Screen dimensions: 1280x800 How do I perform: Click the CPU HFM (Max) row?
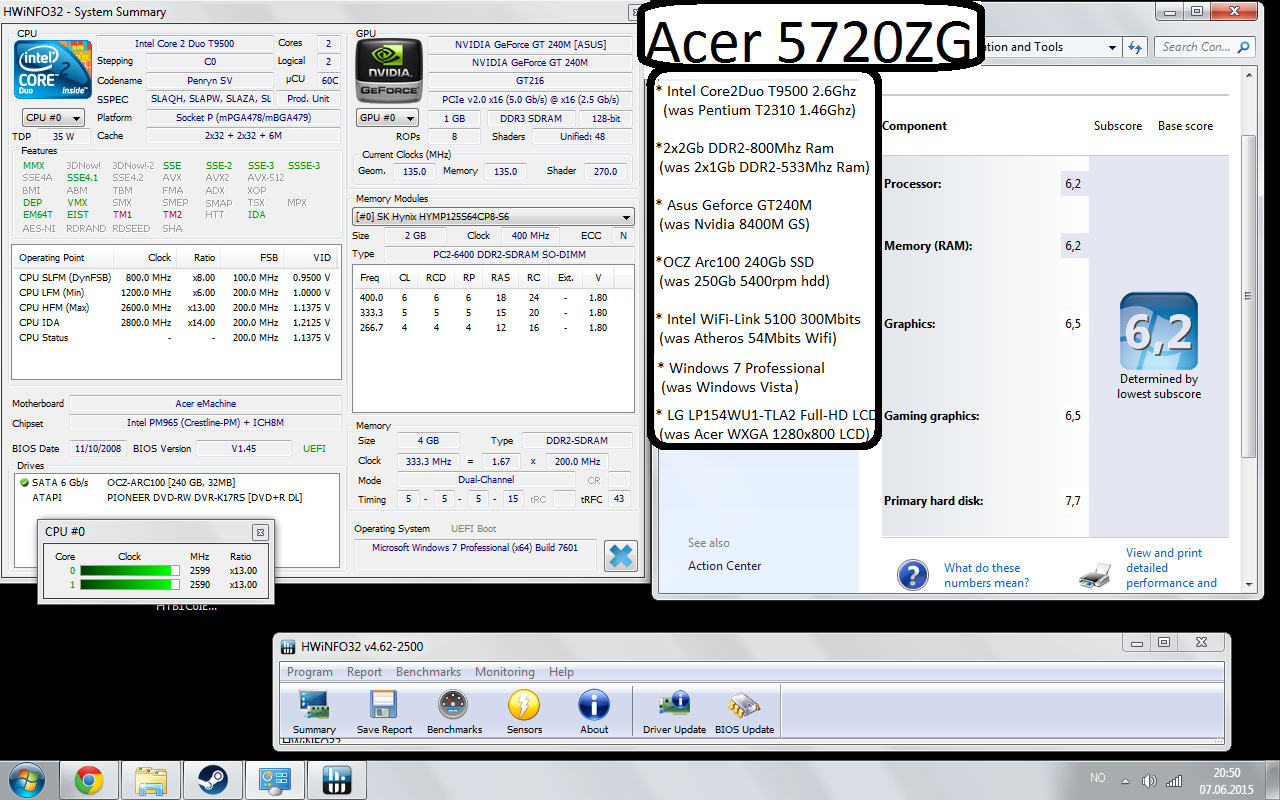tap(174, 307)
